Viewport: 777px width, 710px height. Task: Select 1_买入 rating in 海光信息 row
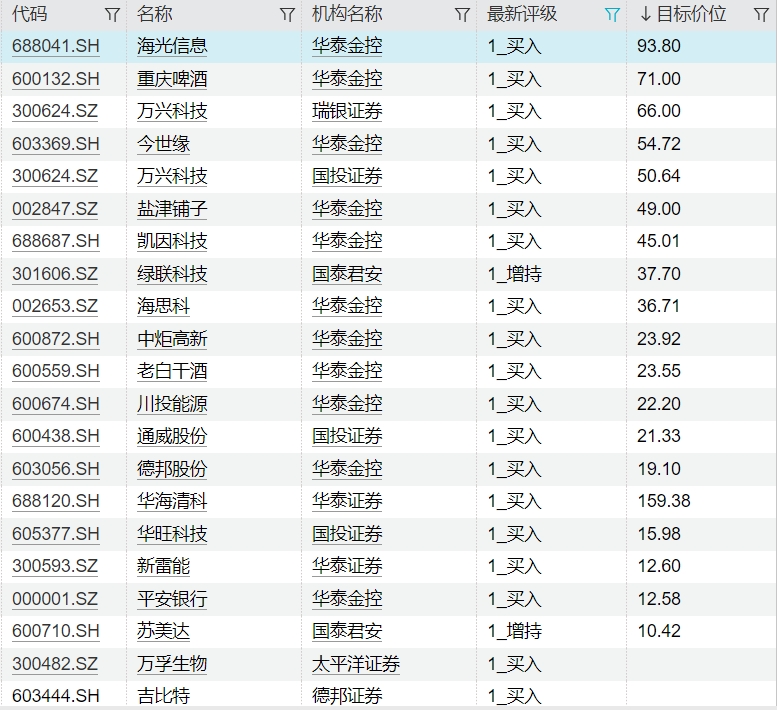click(515, 46)
